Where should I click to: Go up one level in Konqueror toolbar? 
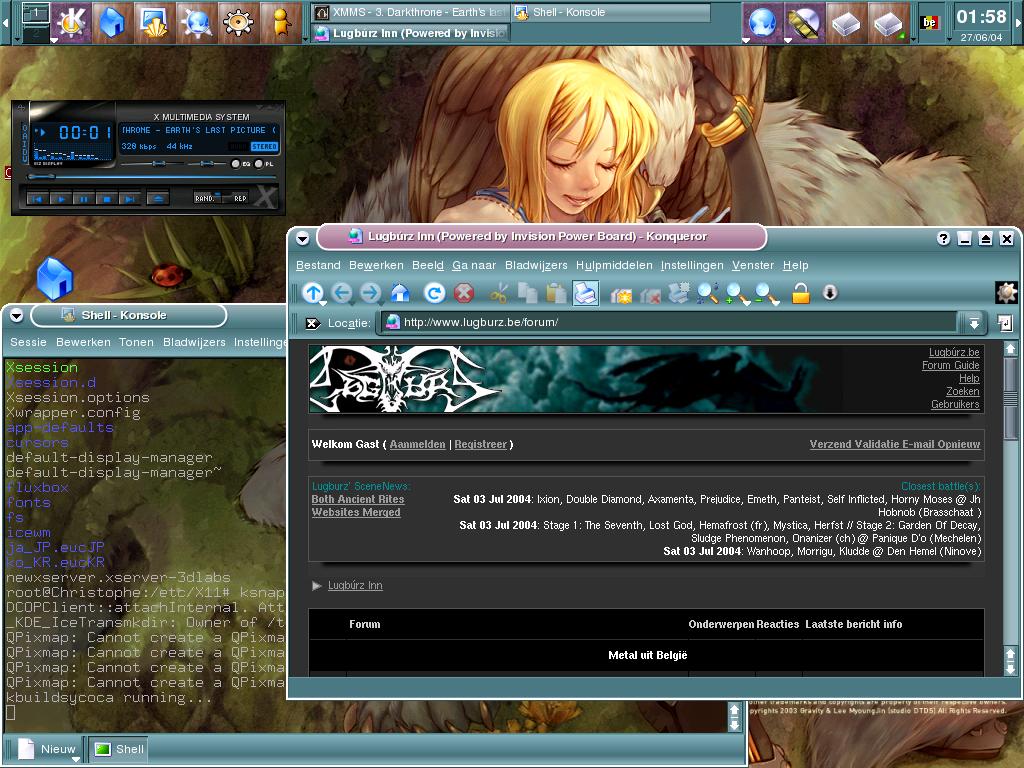point(313,293)
